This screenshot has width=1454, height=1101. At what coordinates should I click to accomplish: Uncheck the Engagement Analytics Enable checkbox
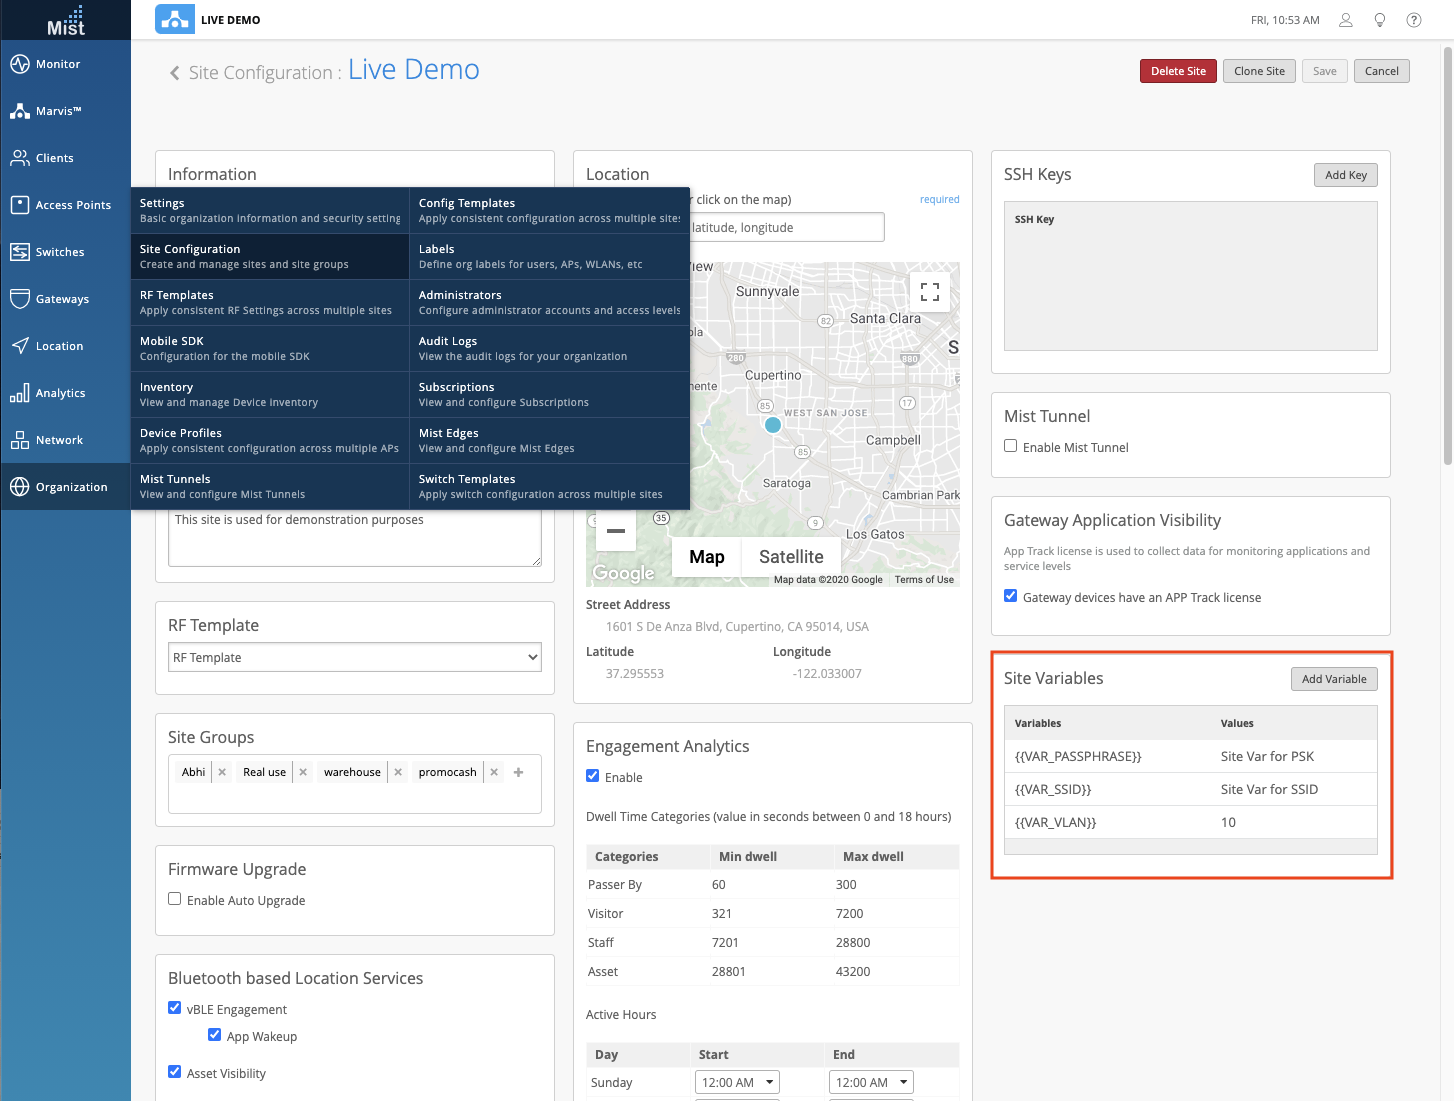pyautogui.click(x=593, y=776)
